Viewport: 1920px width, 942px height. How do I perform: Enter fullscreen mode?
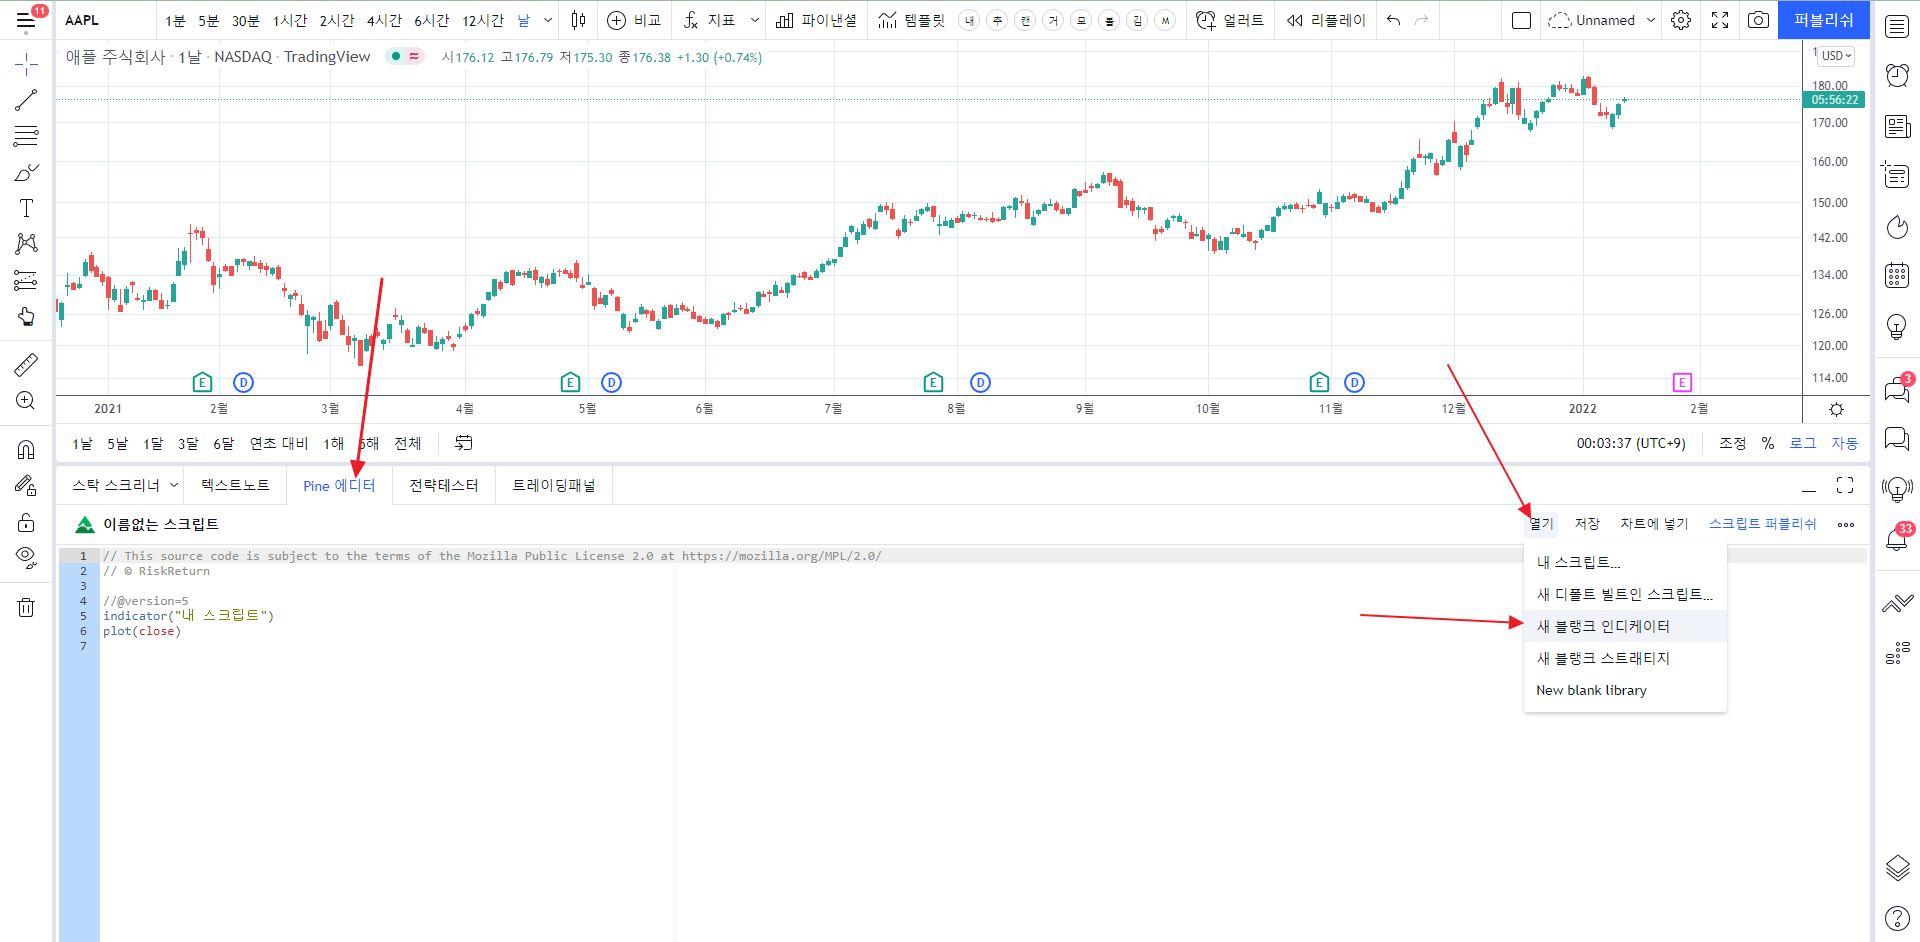[1720, 20]
